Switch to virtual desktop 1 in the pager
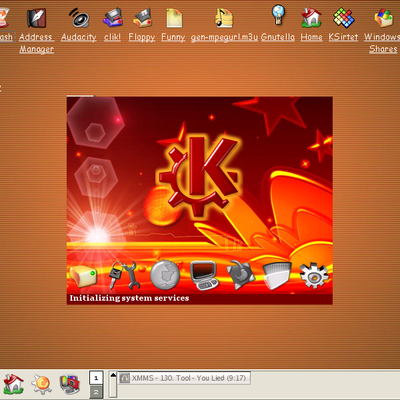 (96, 378)
